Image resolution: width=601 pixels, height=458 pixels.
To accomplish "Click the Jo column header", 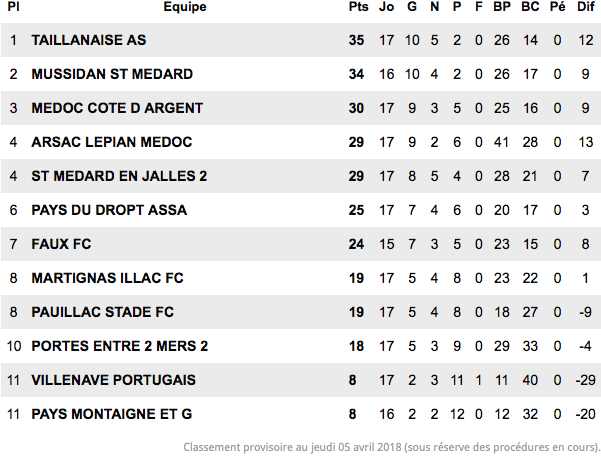I will click(386, 7).
